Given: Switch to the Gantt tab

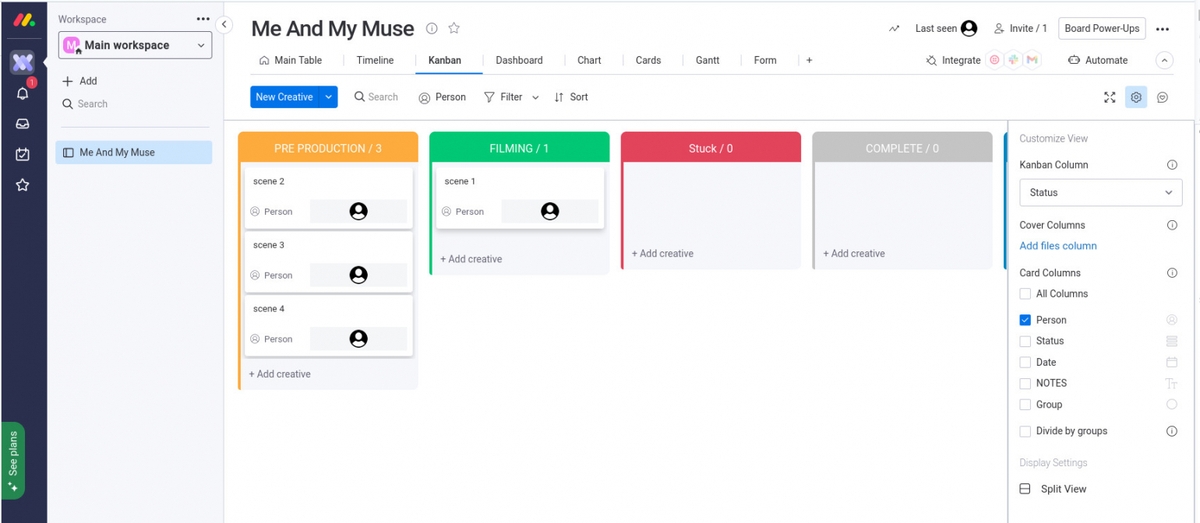Looking at the screenshot, I should pyautogui.click(x=707, y=60).
